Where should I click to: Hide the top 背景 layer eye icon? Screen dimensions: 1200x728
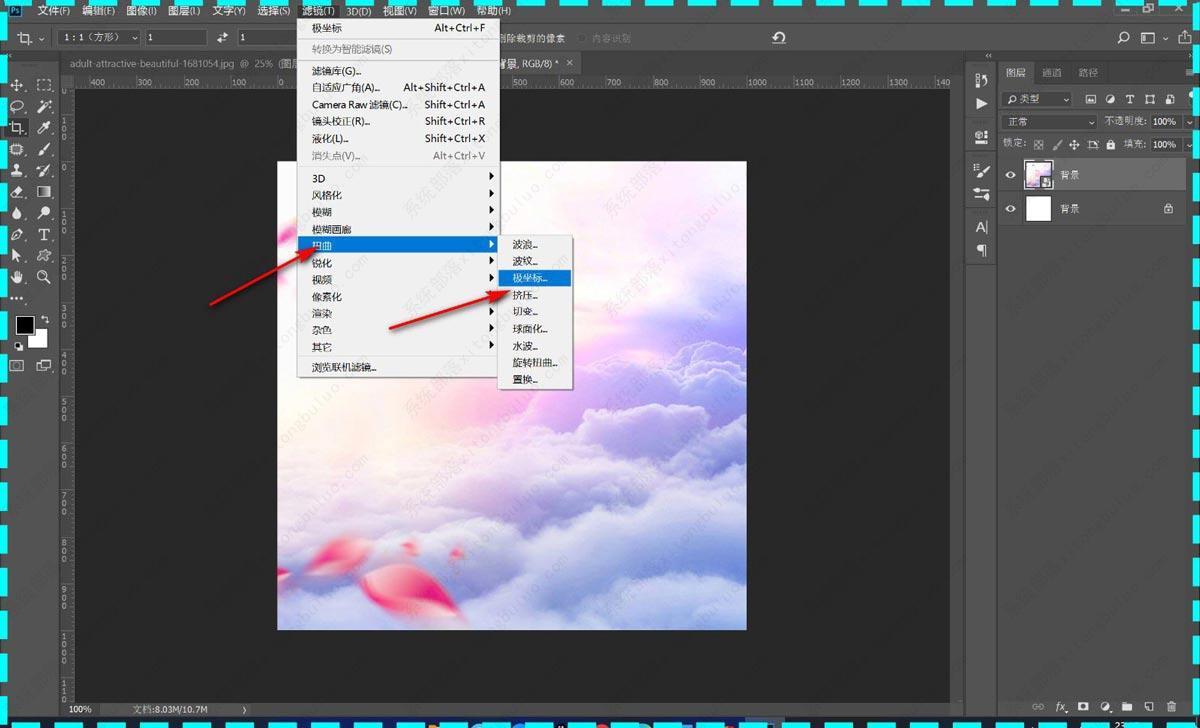(1011, 175)
